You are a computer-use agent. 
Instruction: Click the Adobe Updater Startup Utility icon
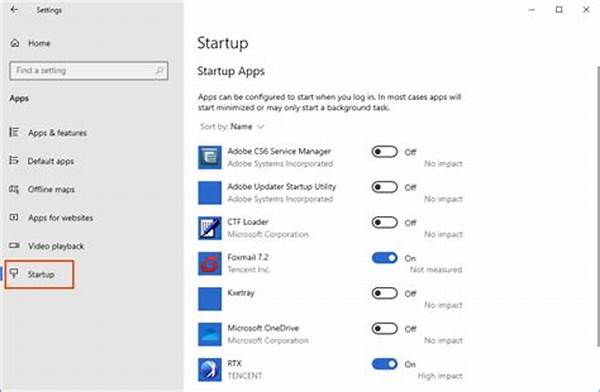click(210, 193)
